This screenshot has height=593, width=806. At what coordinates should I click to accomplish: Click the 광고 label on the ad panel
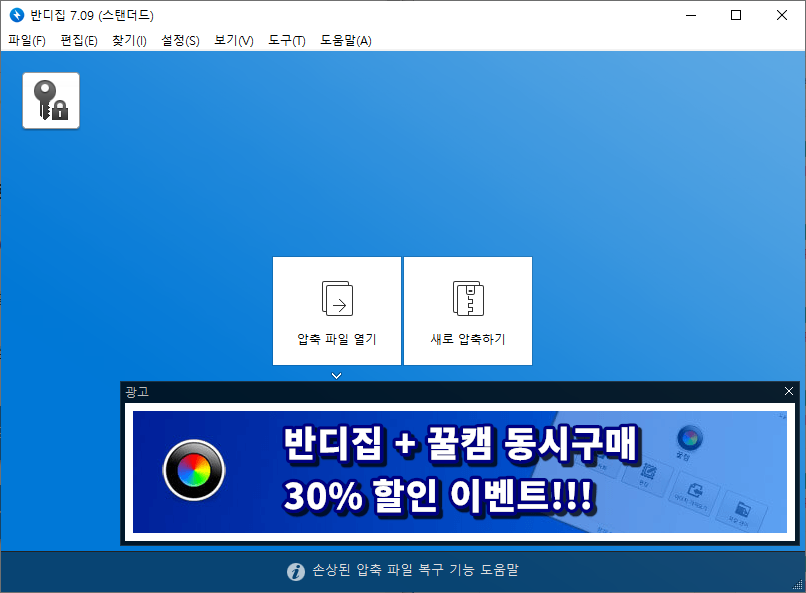(x=137, y=392)
